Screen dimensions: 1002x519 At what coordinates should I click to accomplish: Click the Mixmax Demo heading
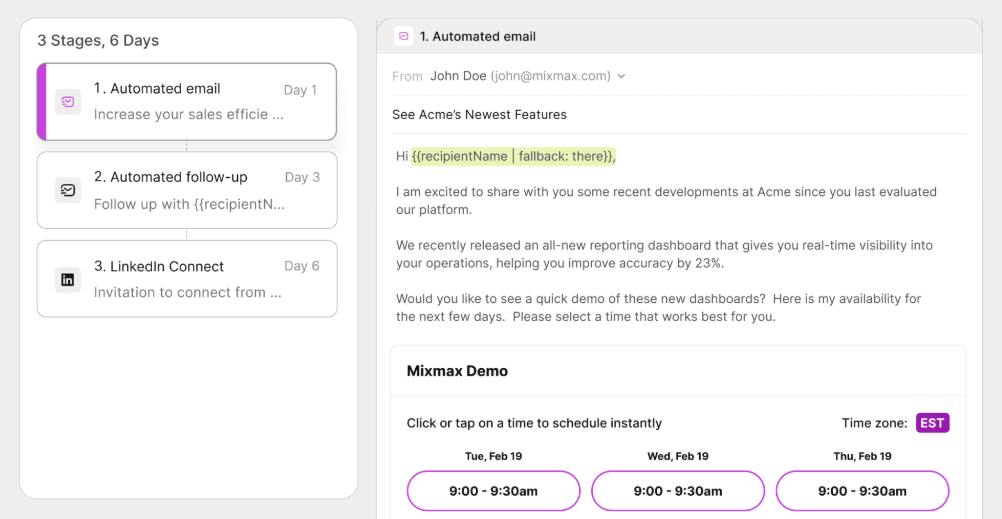tap(458, 371)
